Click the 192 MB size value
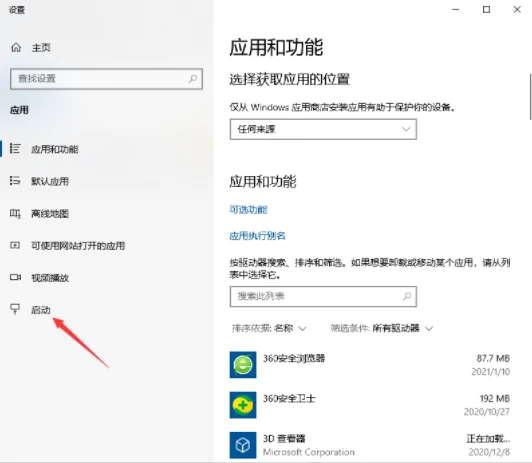 pos(495,398)
